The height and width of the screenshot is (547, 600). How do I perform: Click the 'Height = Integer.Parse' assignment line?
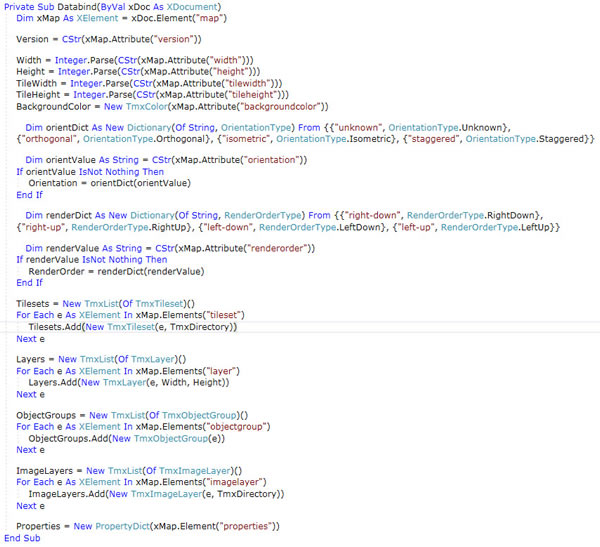(138, 72)
